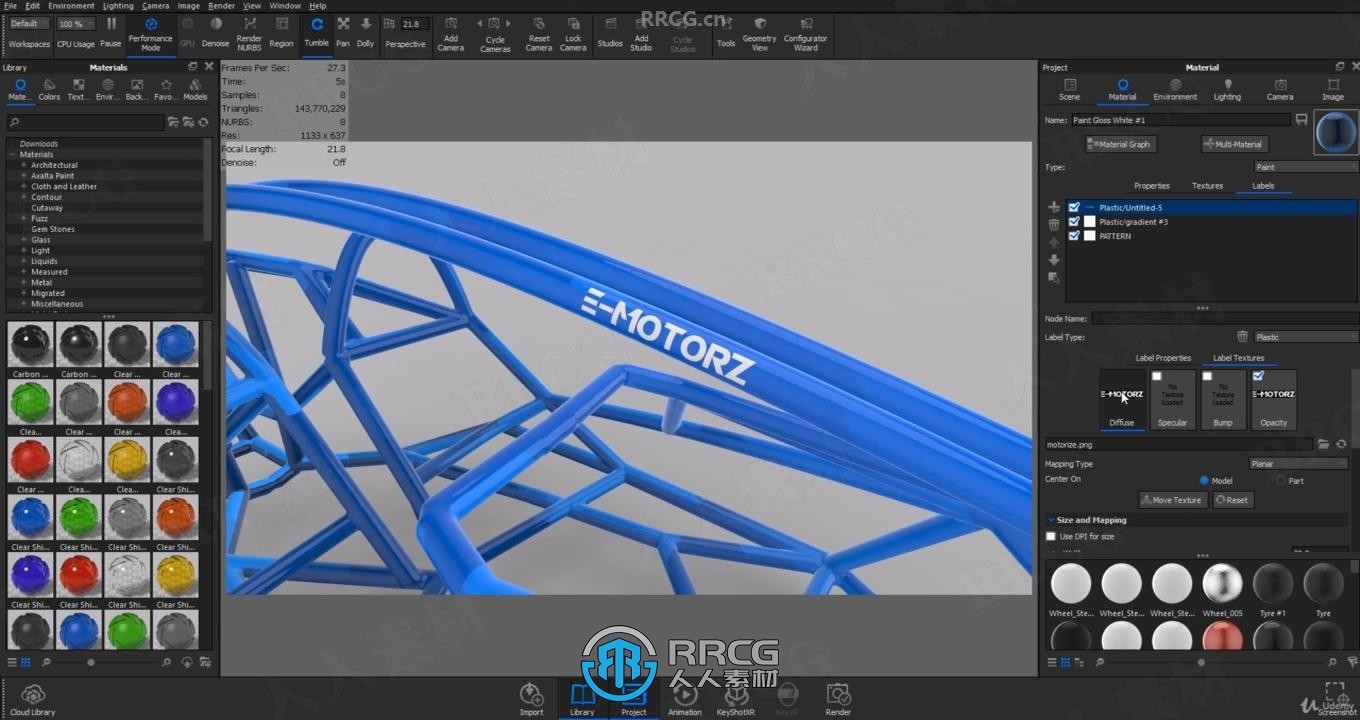Open the Label Type Plastic dropdown
This screenshot has height=720, width=1360.
click(1305, 337)
